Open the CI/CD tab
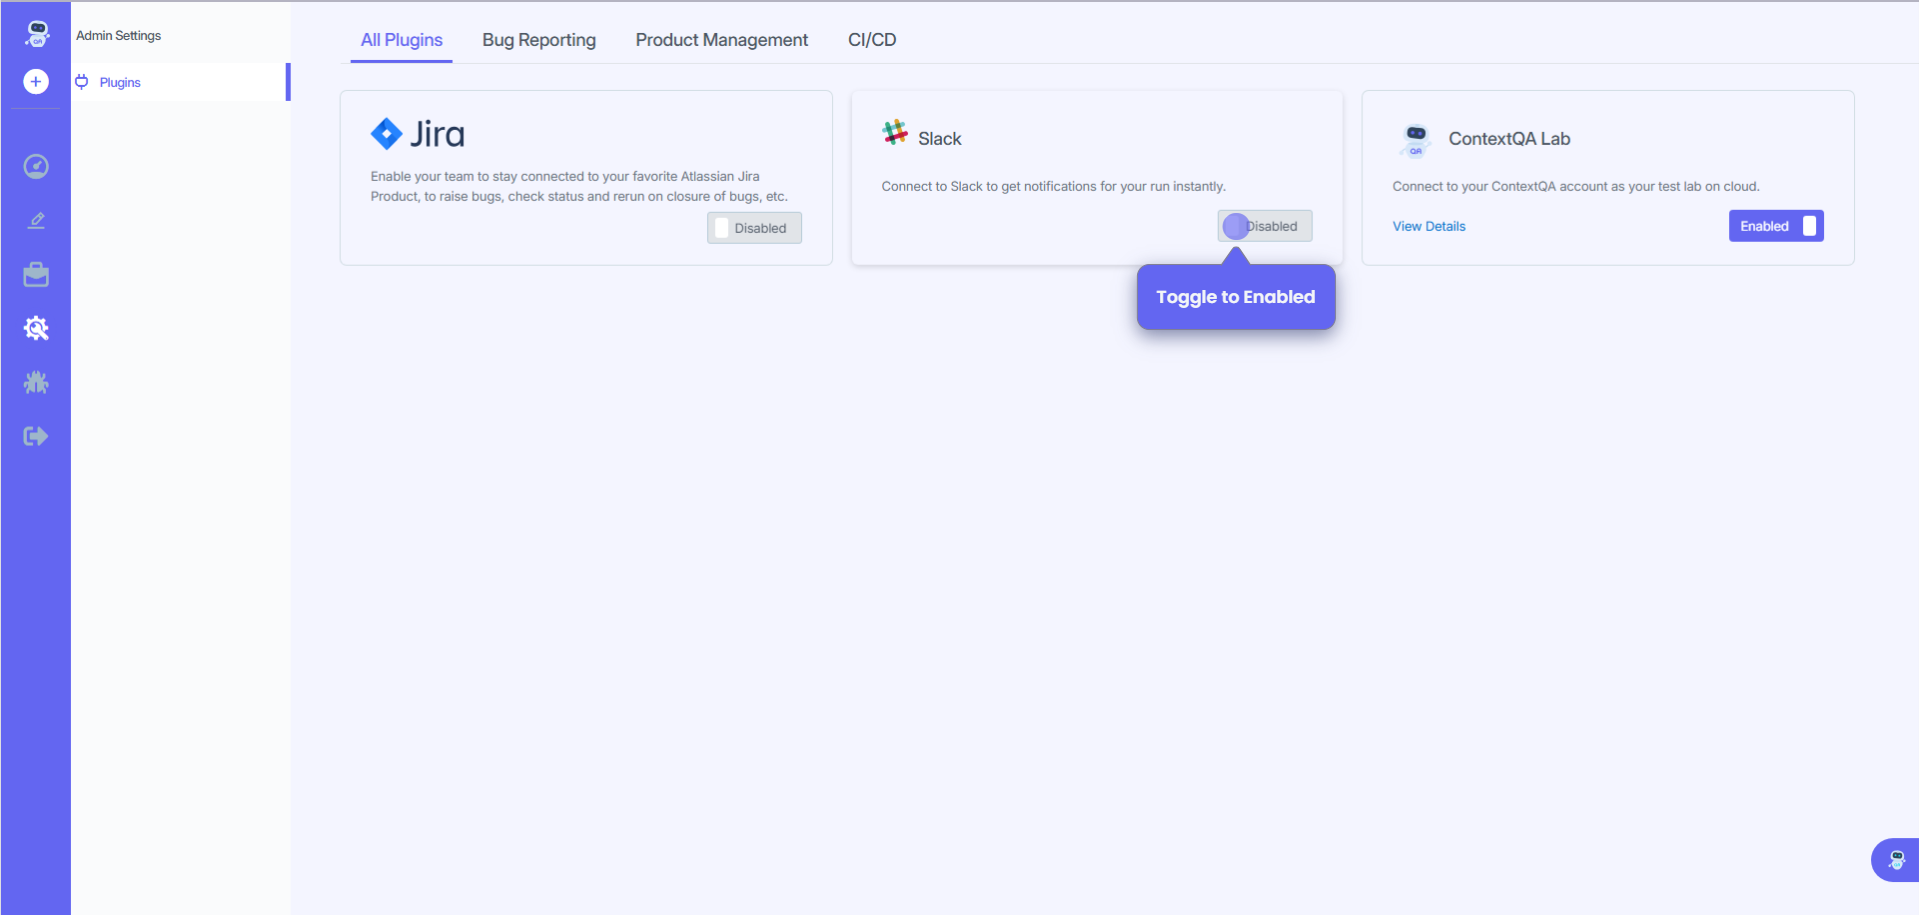 (x=871, y=40)
